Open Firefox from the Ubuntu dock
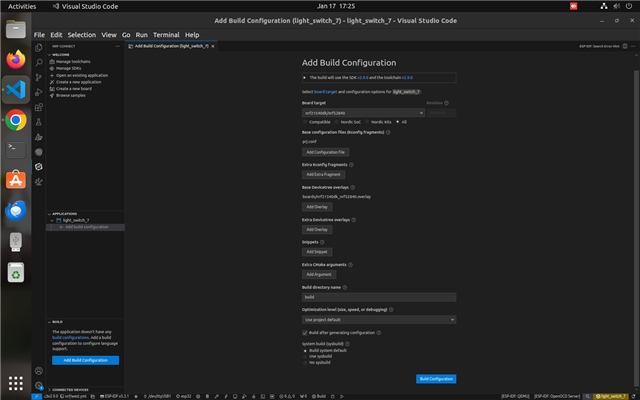The width and height of the screenshot is (640, 400). click(x=16, y=60)
